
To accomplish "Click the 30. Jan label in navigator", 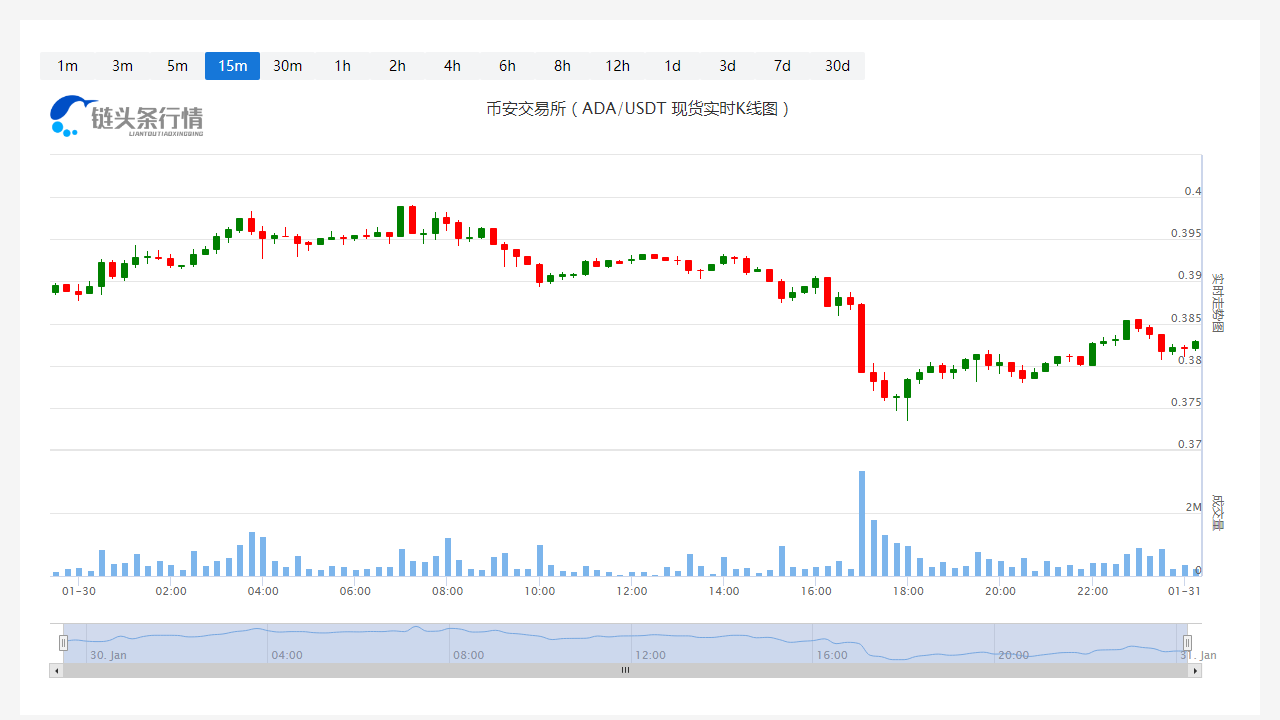I will tap(108, 655).
